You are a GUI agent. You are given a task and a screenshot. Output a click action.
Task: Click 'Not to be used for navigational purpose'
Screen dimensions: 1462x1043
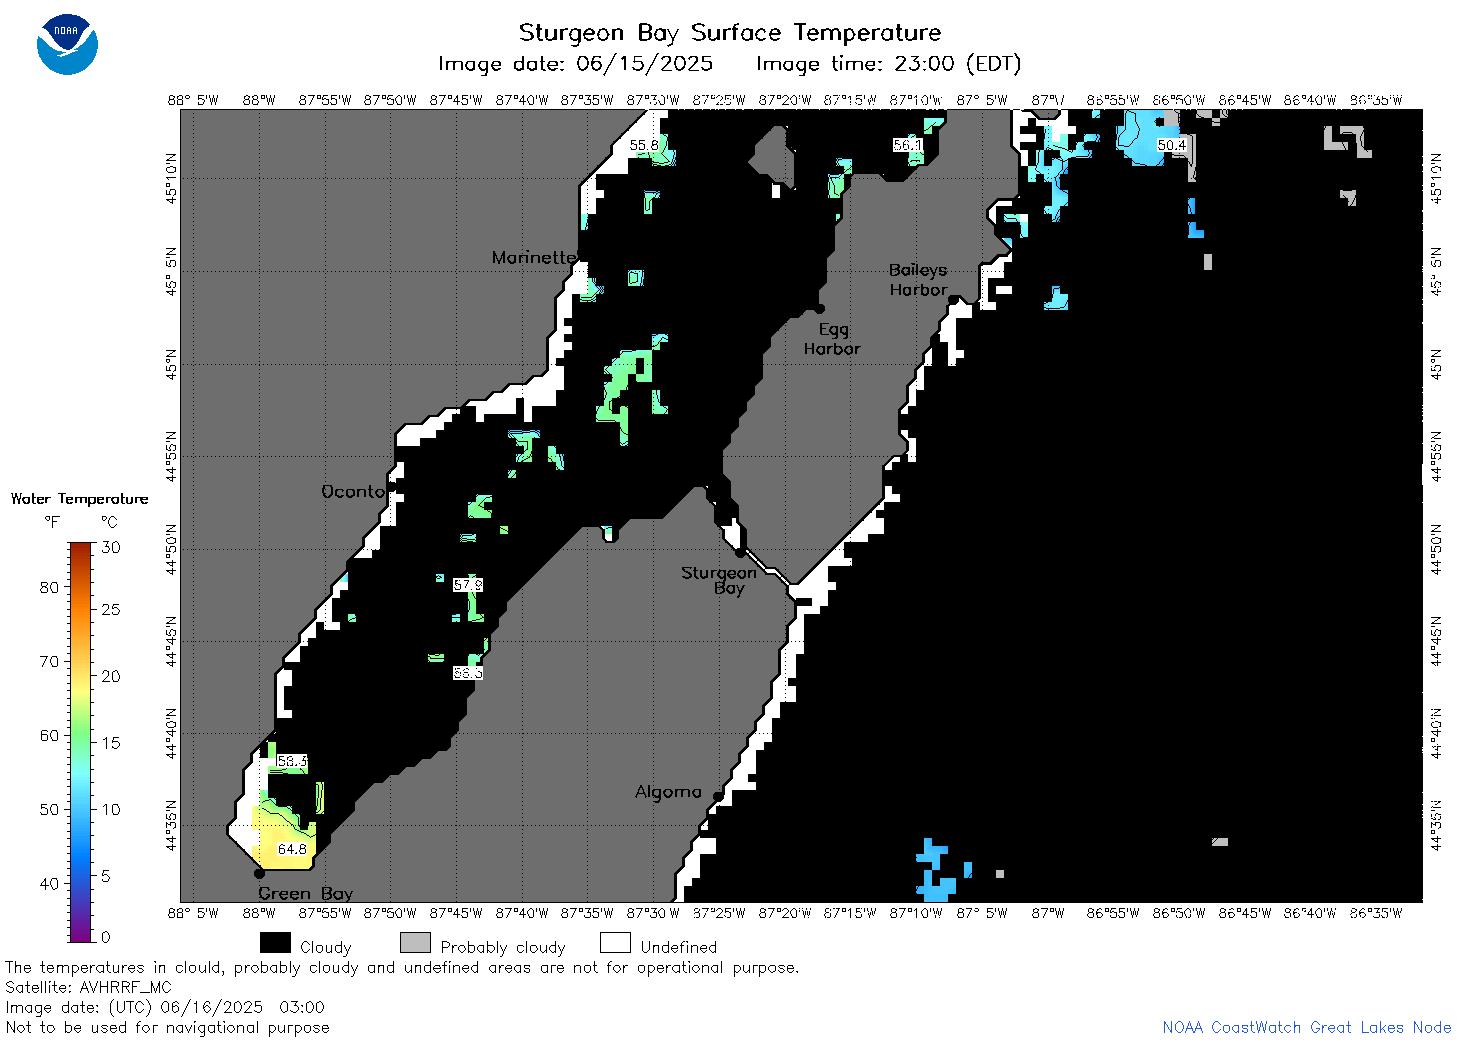click(167, 1027)
